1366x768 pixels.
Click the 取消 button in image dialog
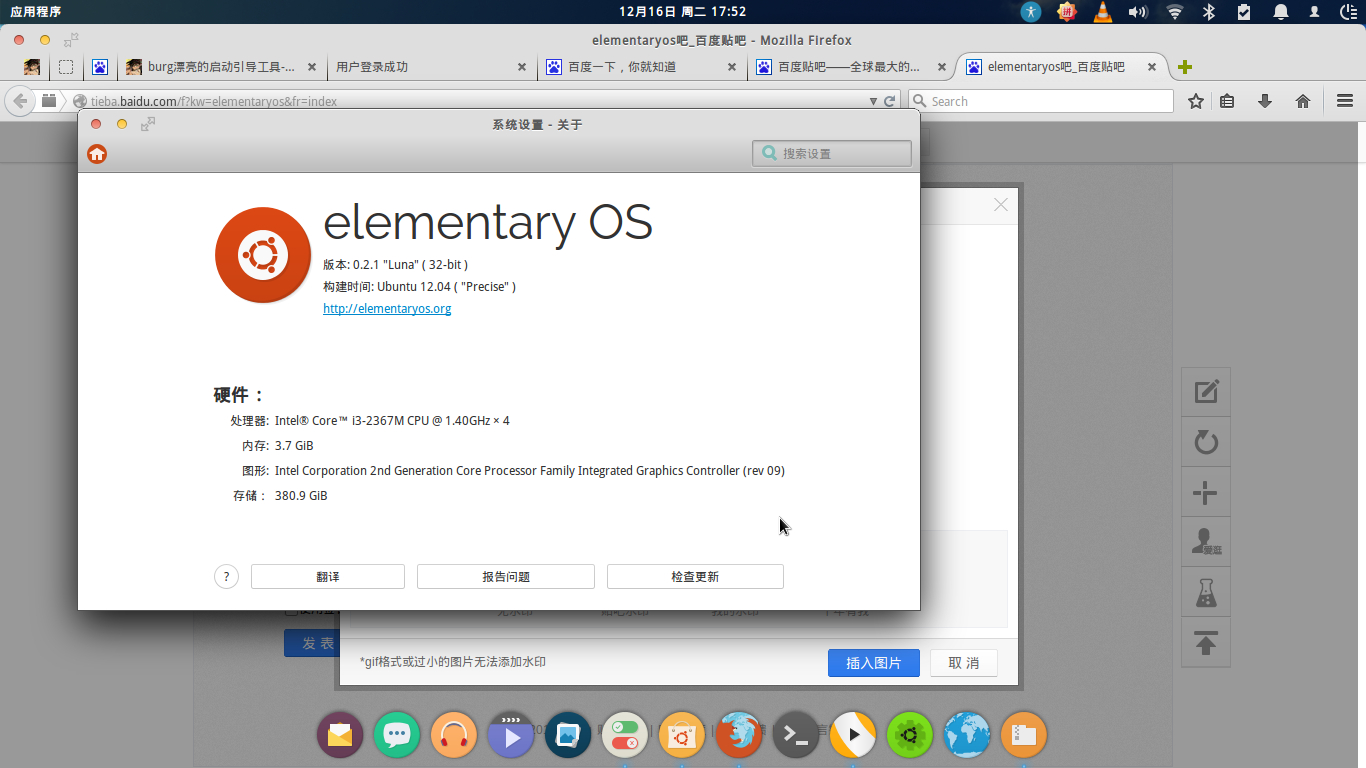coord(964,663)
